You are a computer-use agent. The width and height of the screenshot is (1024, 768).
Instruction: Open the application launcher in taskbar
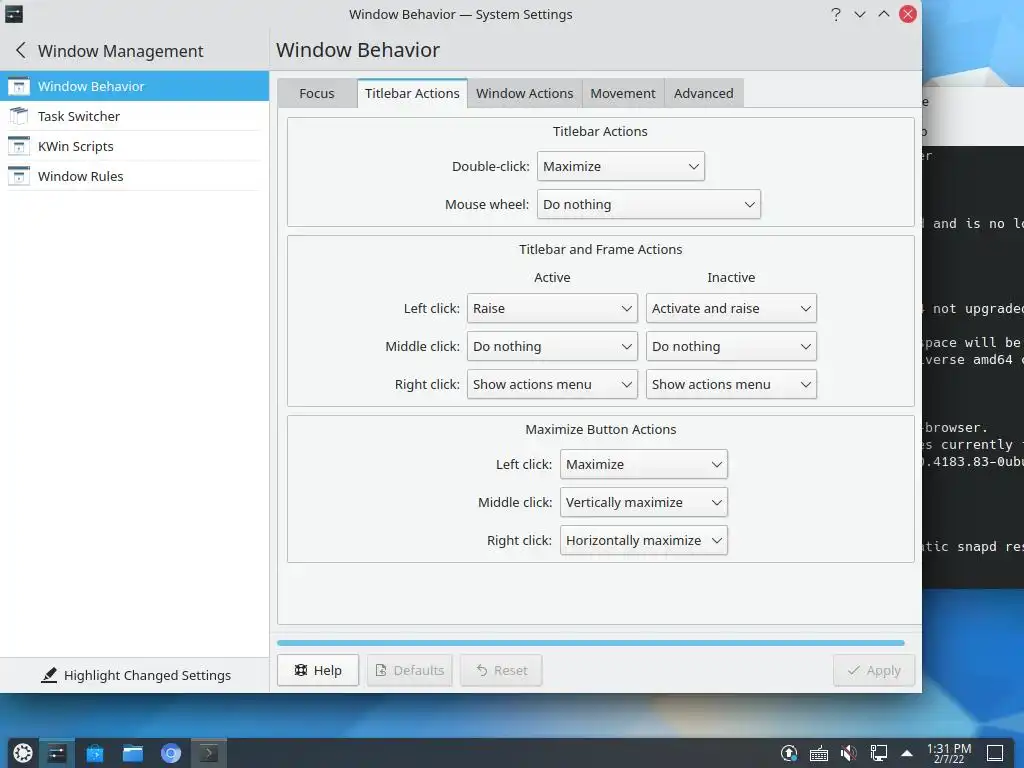[x=22, y=754]
